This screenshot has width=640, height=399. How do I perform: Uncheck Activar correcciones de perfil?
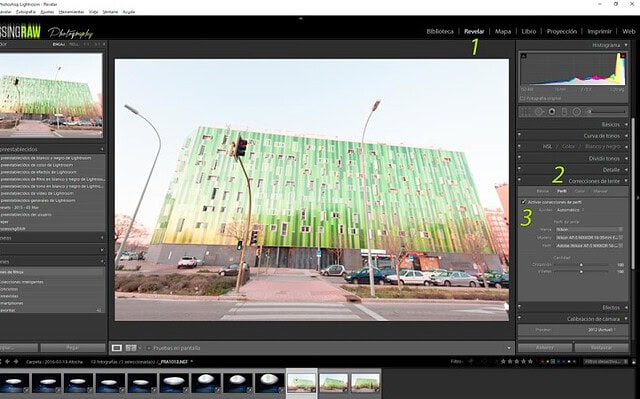click(x=523, y=202)
